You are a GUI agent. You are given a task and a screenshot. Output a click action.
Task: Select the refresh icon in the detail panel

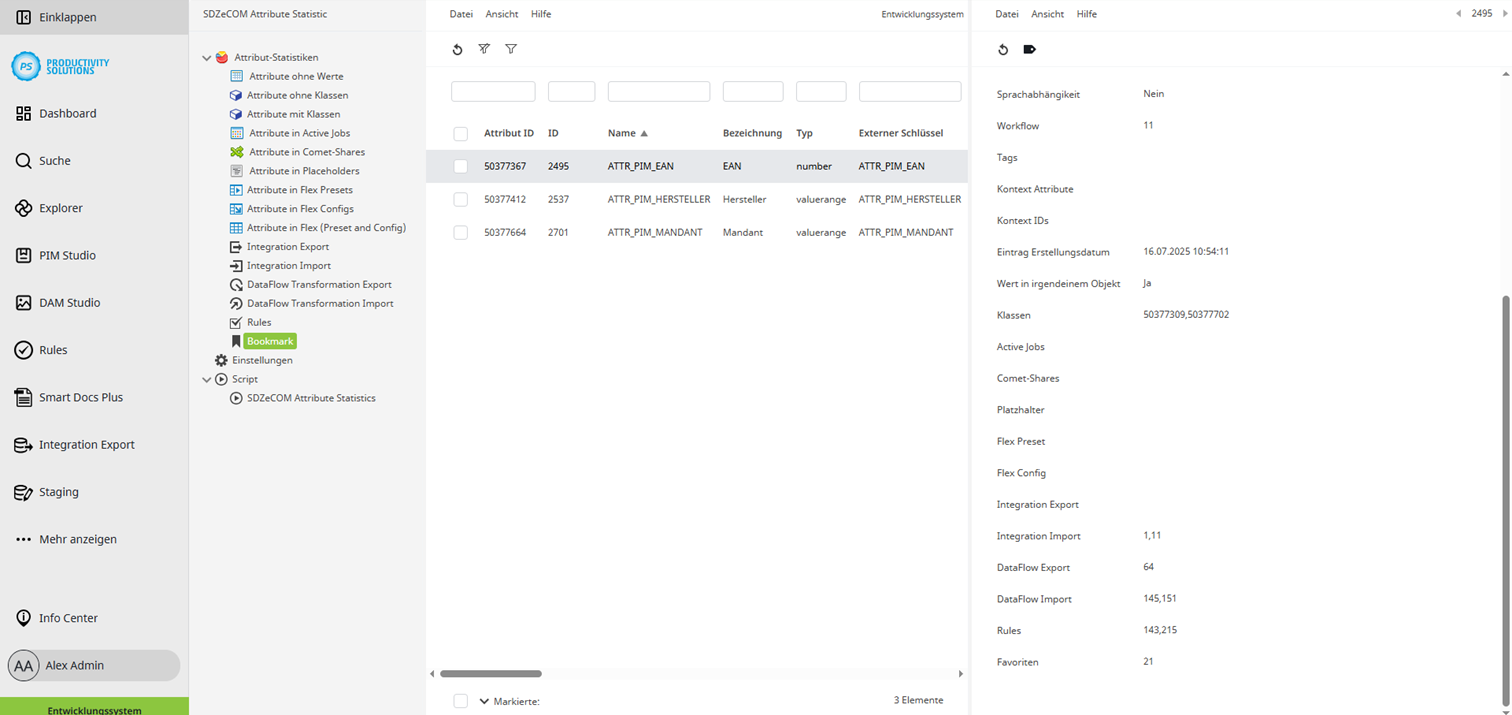pyautogui.click(x=1003, y=49)
